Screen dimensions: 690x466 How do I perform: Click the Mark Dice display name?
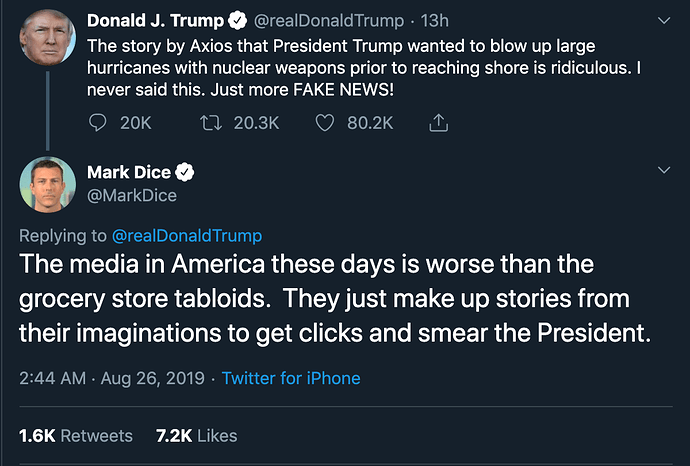129,173
